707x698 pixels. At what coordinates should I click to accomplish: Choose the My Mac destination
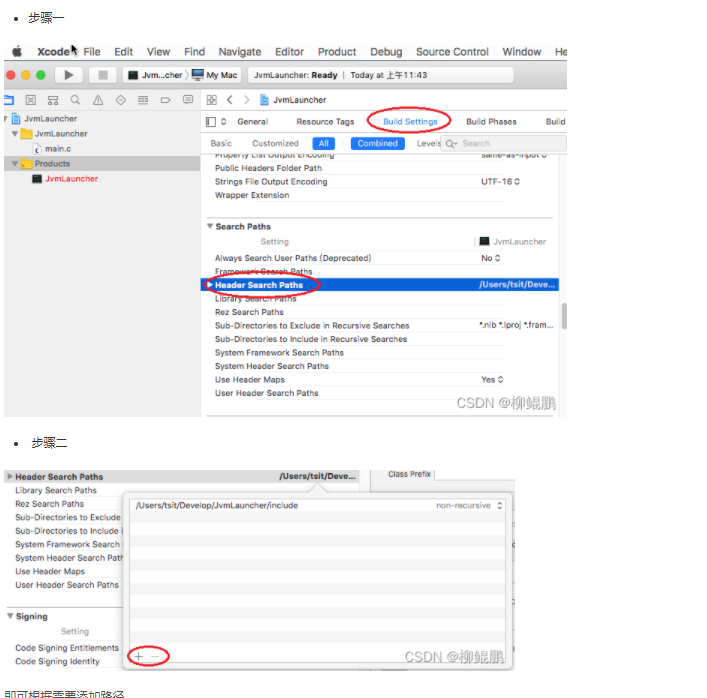215,75
